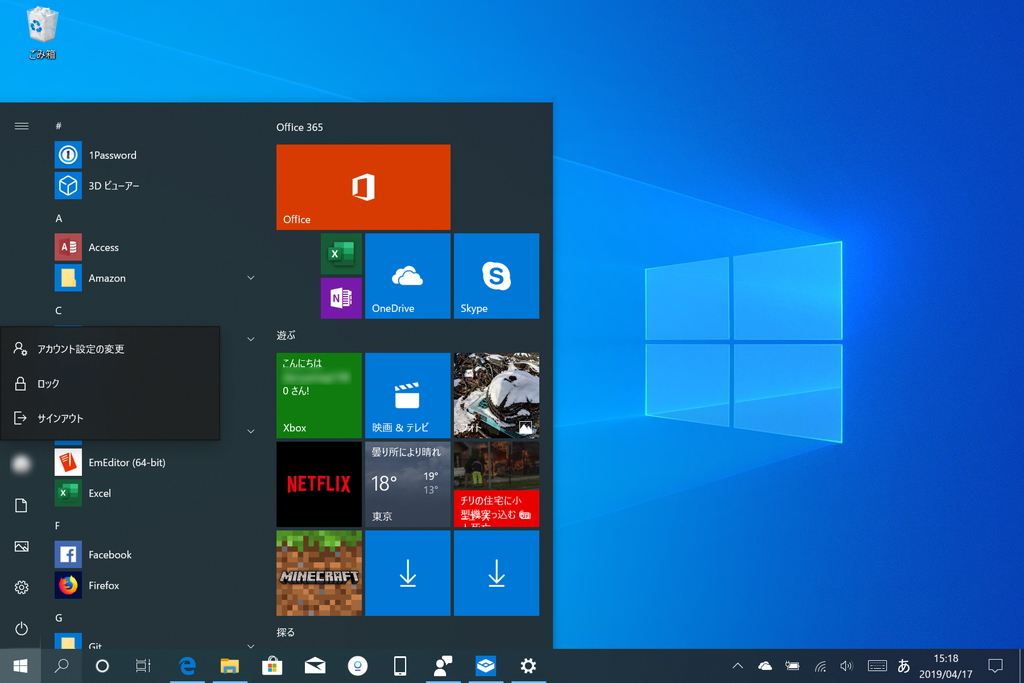
Task: Toggle the IME あ indicator
Action: coord(904,666)
